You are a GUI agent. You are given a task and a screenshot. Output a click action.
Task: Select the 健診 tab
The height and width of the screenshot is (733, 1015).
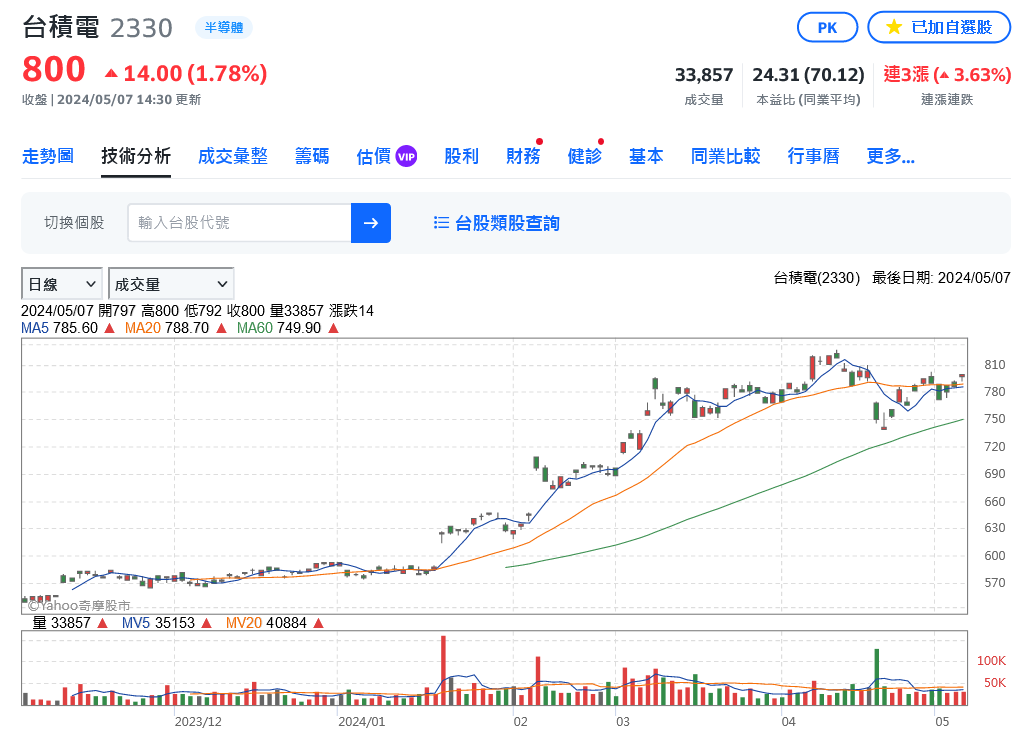[x=585, y=156]
